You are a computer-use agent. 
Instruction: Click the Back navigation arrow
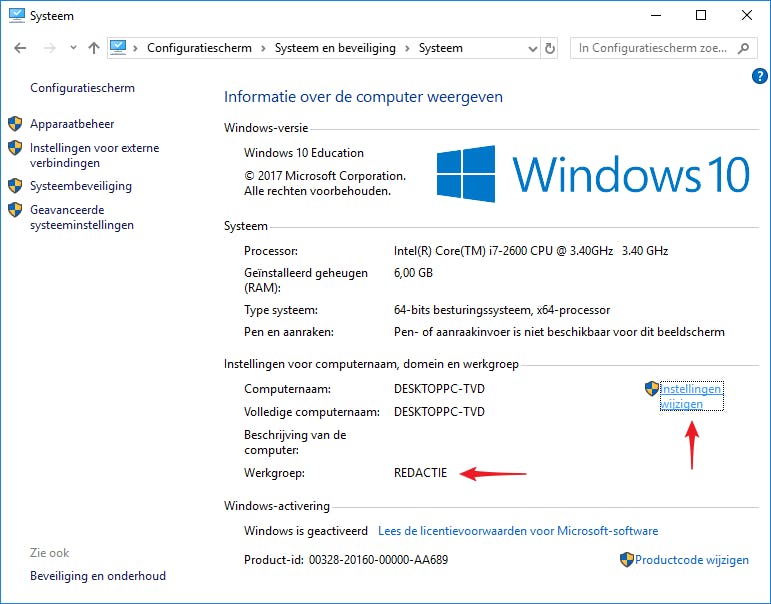pyautogui.click(x=20, y=48)
